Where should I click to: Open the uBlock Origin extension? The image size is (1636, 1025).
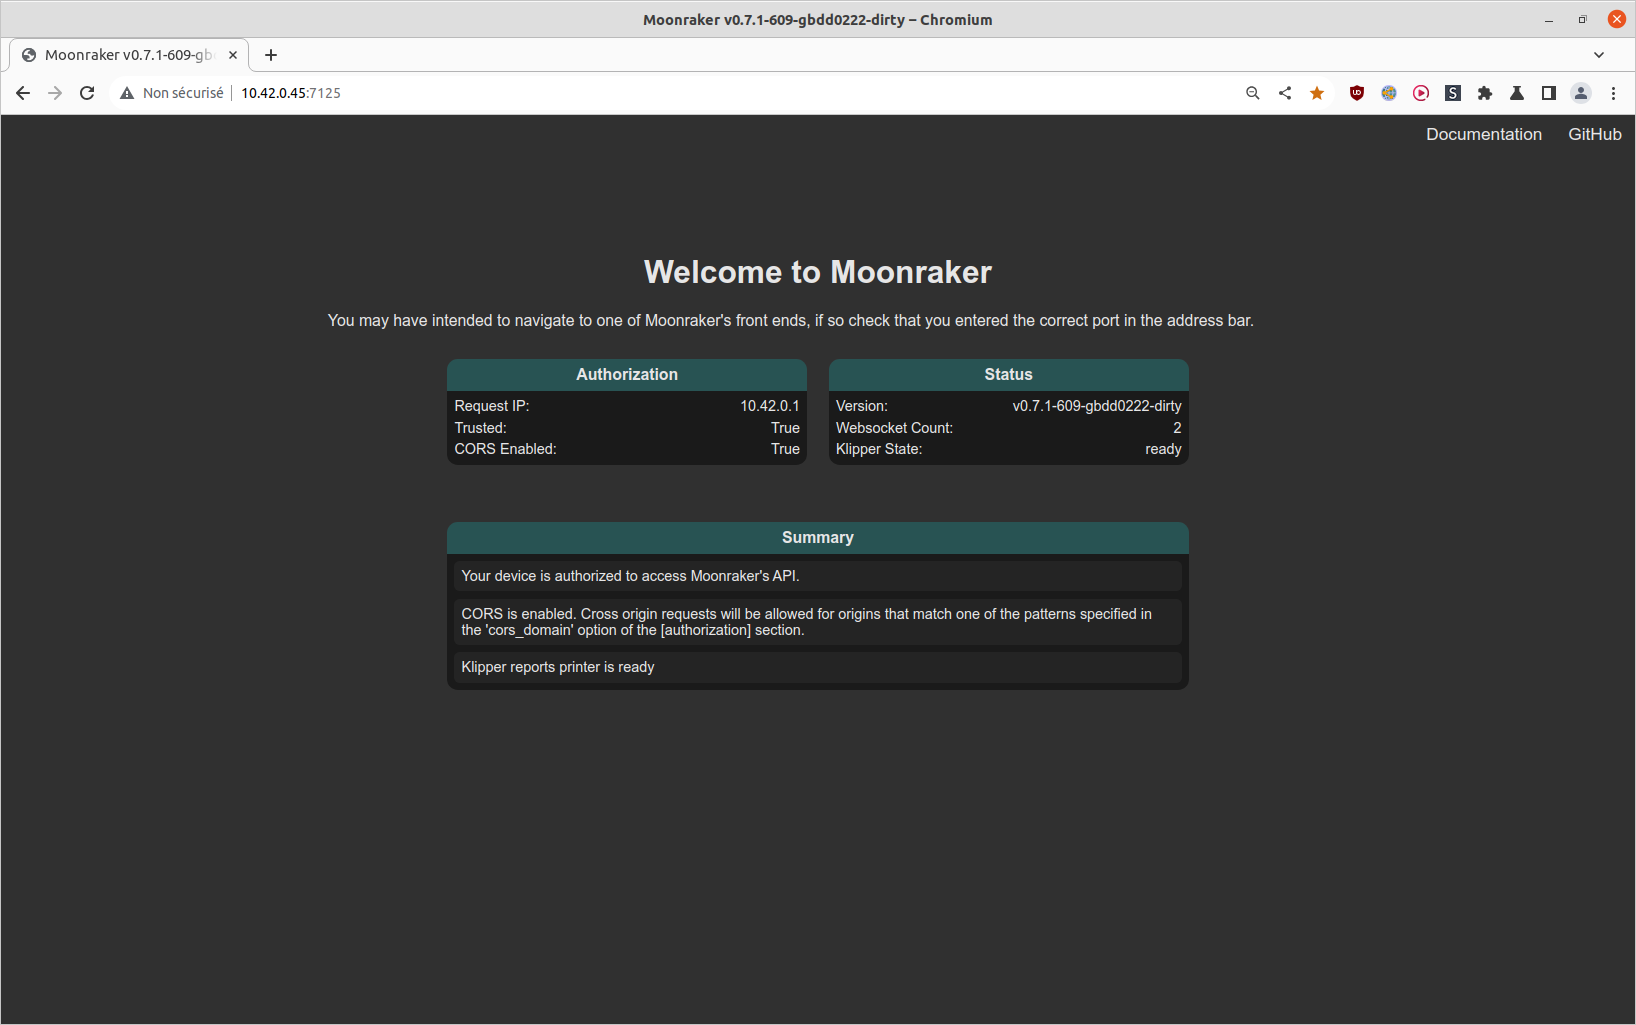tap(1357, 93)
